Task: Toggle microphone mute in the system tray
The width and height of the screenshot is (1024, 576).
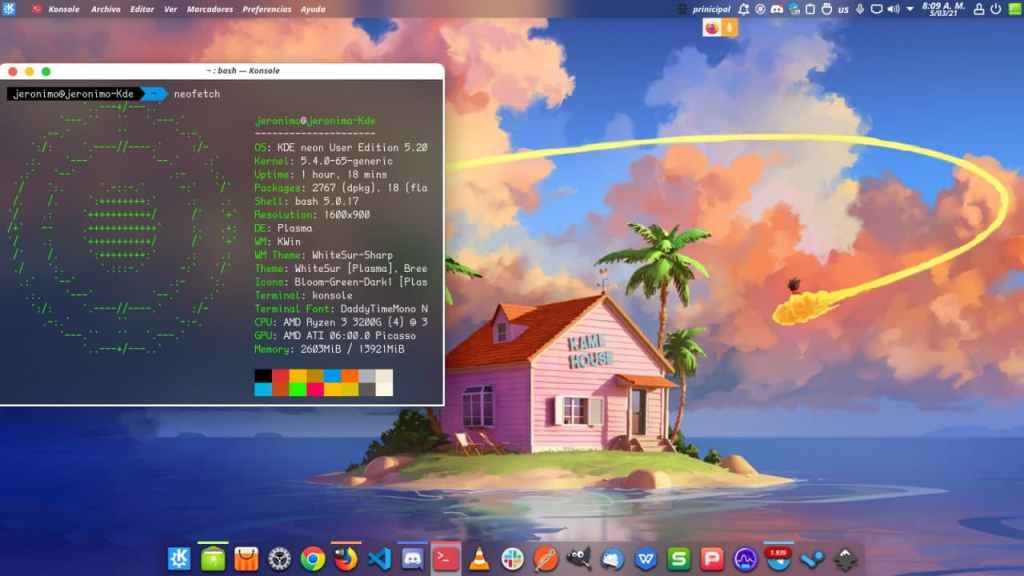Action: pos(859,9)
